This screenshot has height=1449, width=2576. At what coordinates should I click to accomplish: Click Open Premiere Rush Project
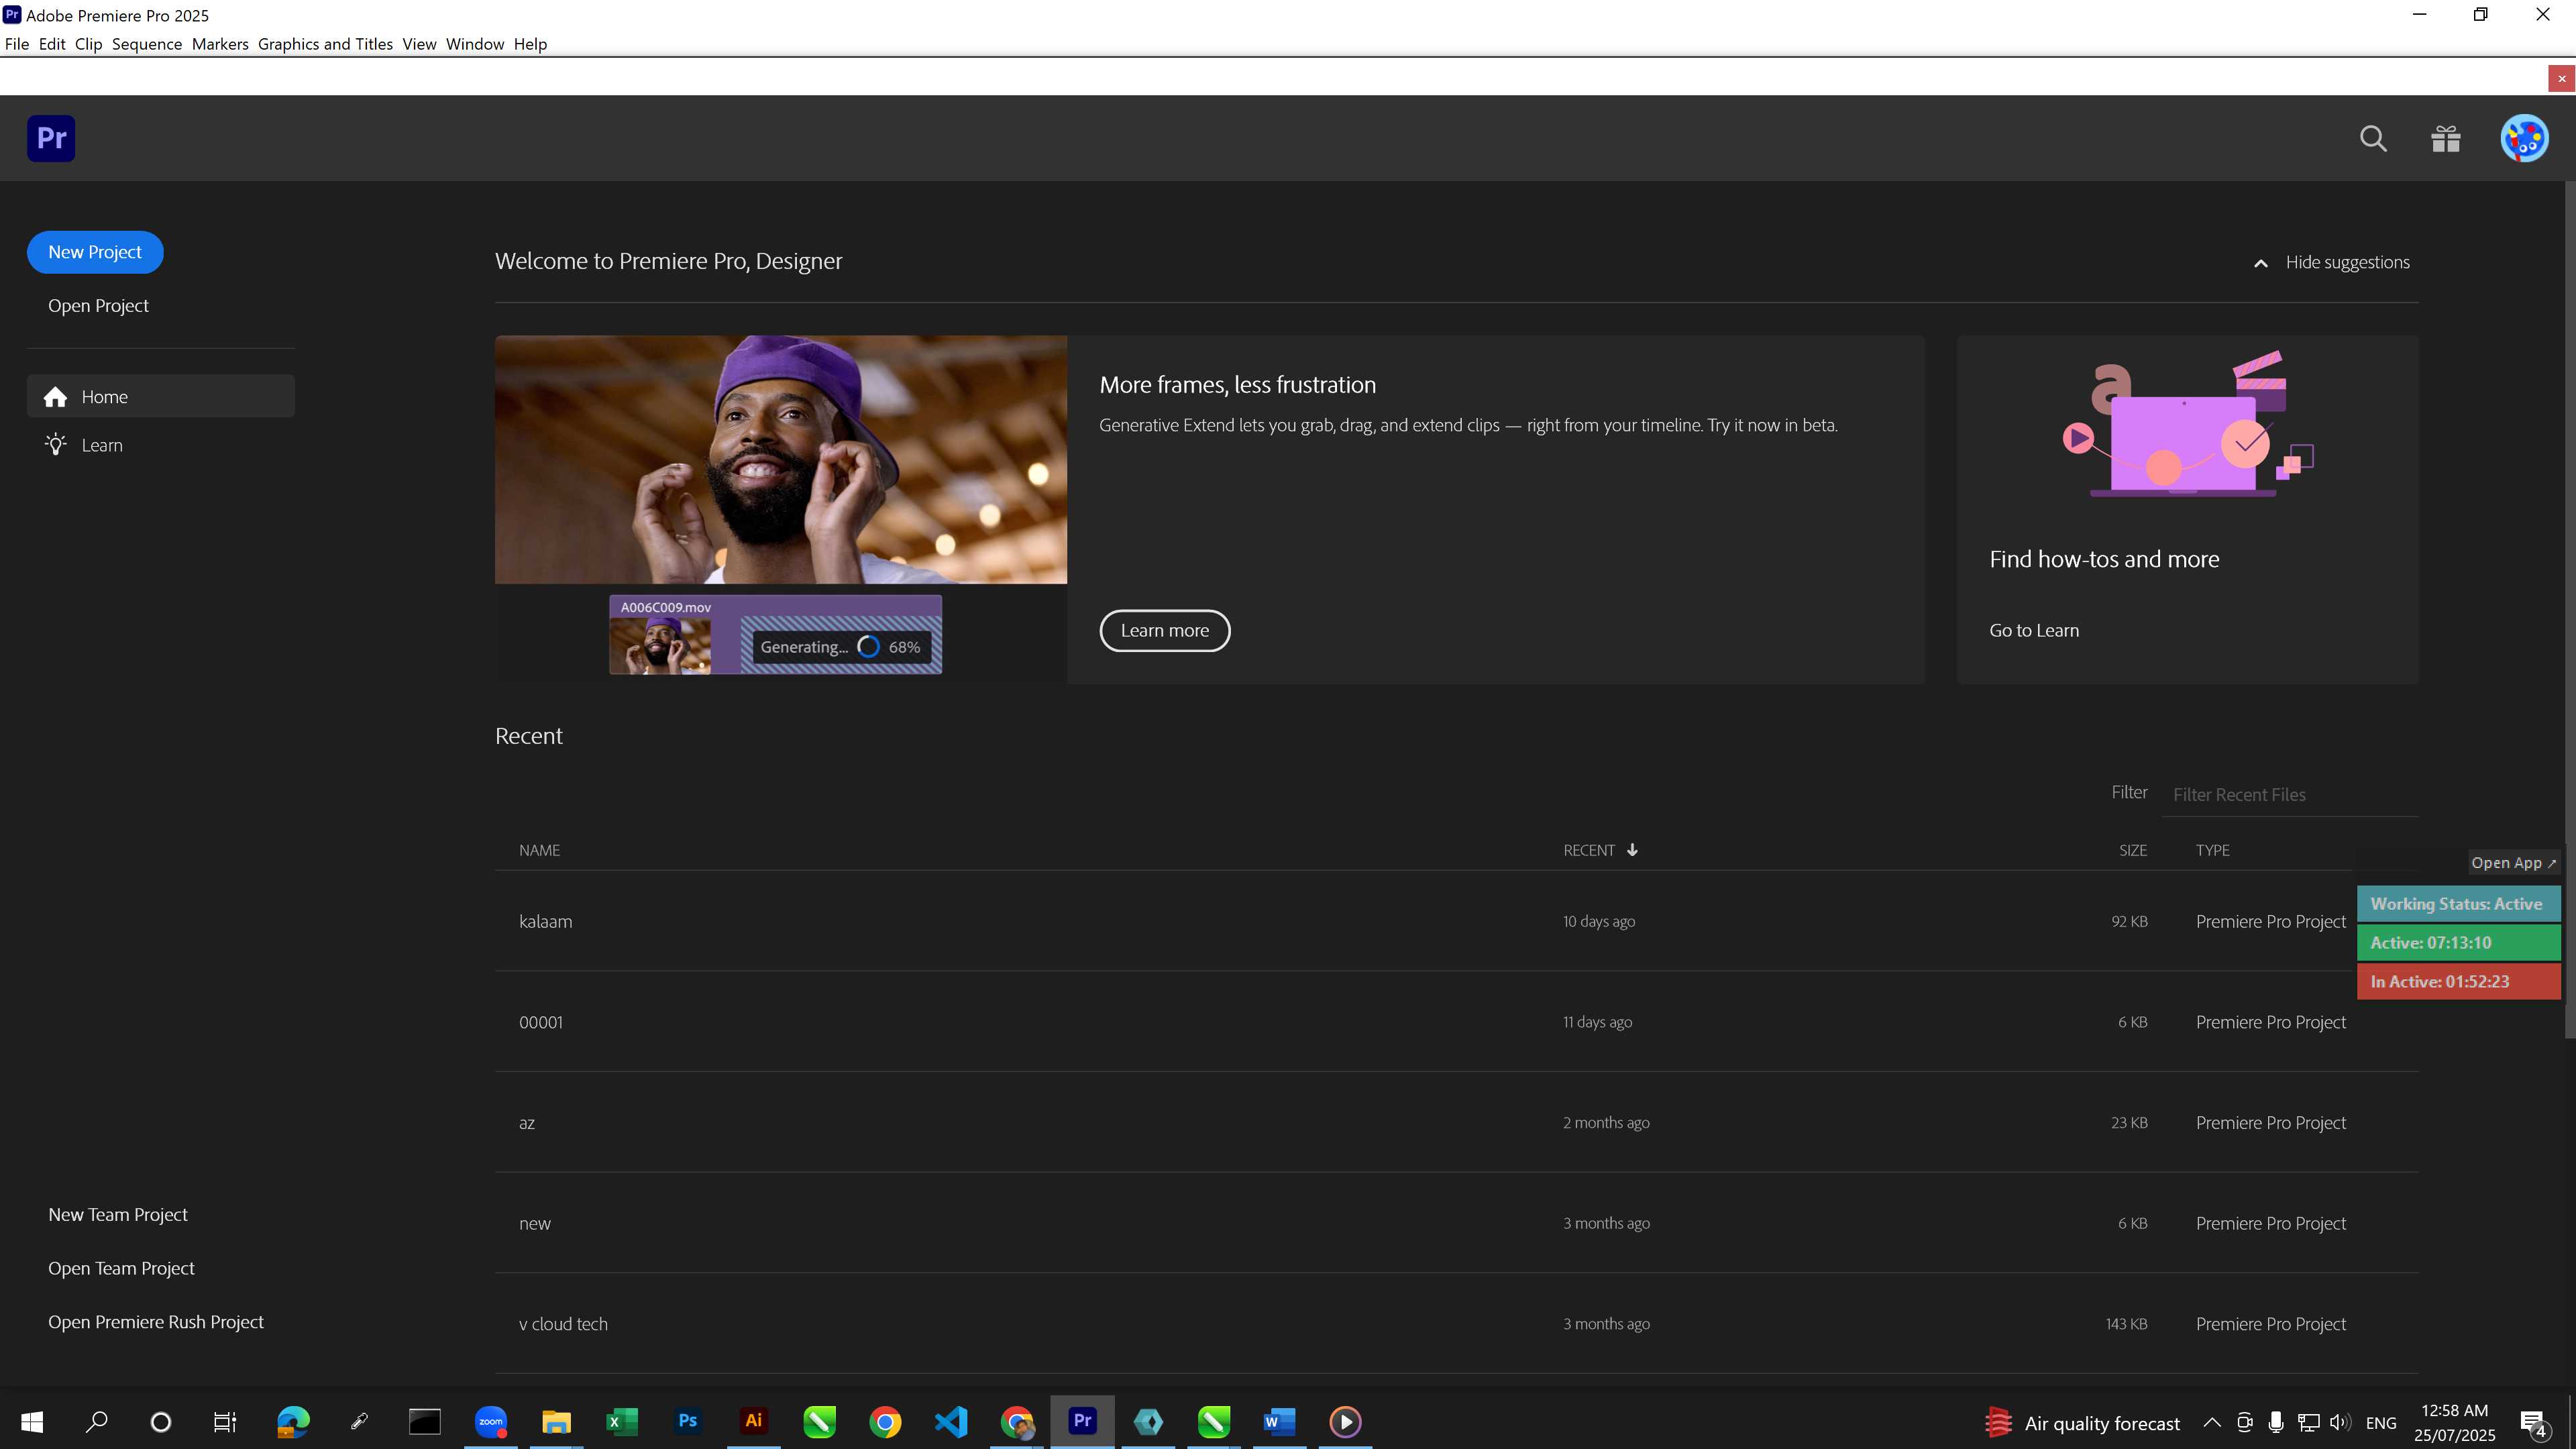point(156,1323)
